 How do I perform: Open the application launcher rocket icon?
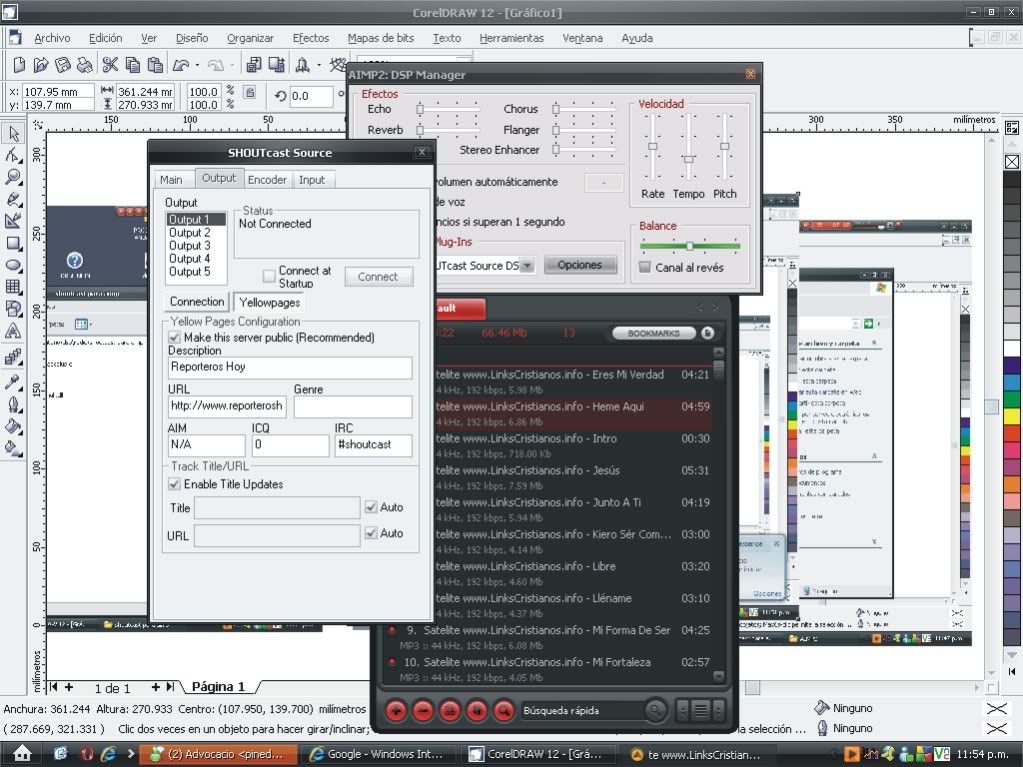coord(302,65)
